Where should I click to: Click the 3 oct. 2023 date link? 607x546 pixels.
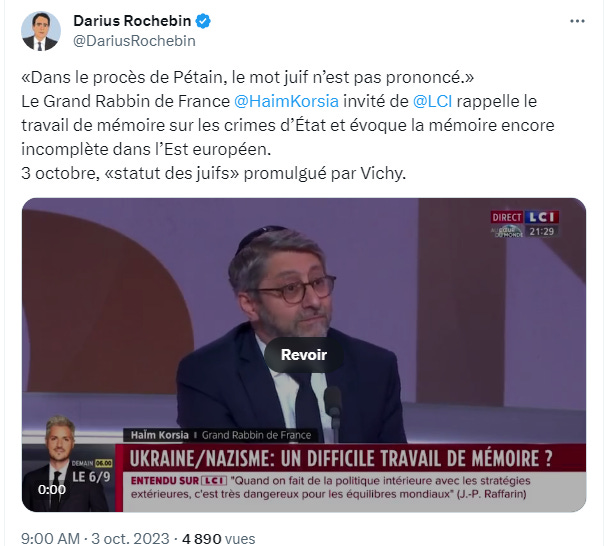[130, 538]
